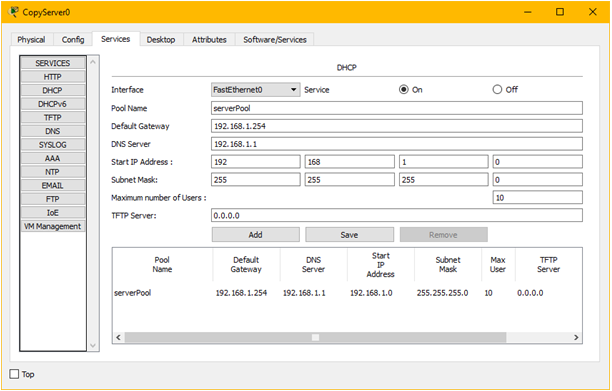Close the CopyServer0 window
This screenshot has height=391, width=612.
pyautogui.click(x=592, y=12)
